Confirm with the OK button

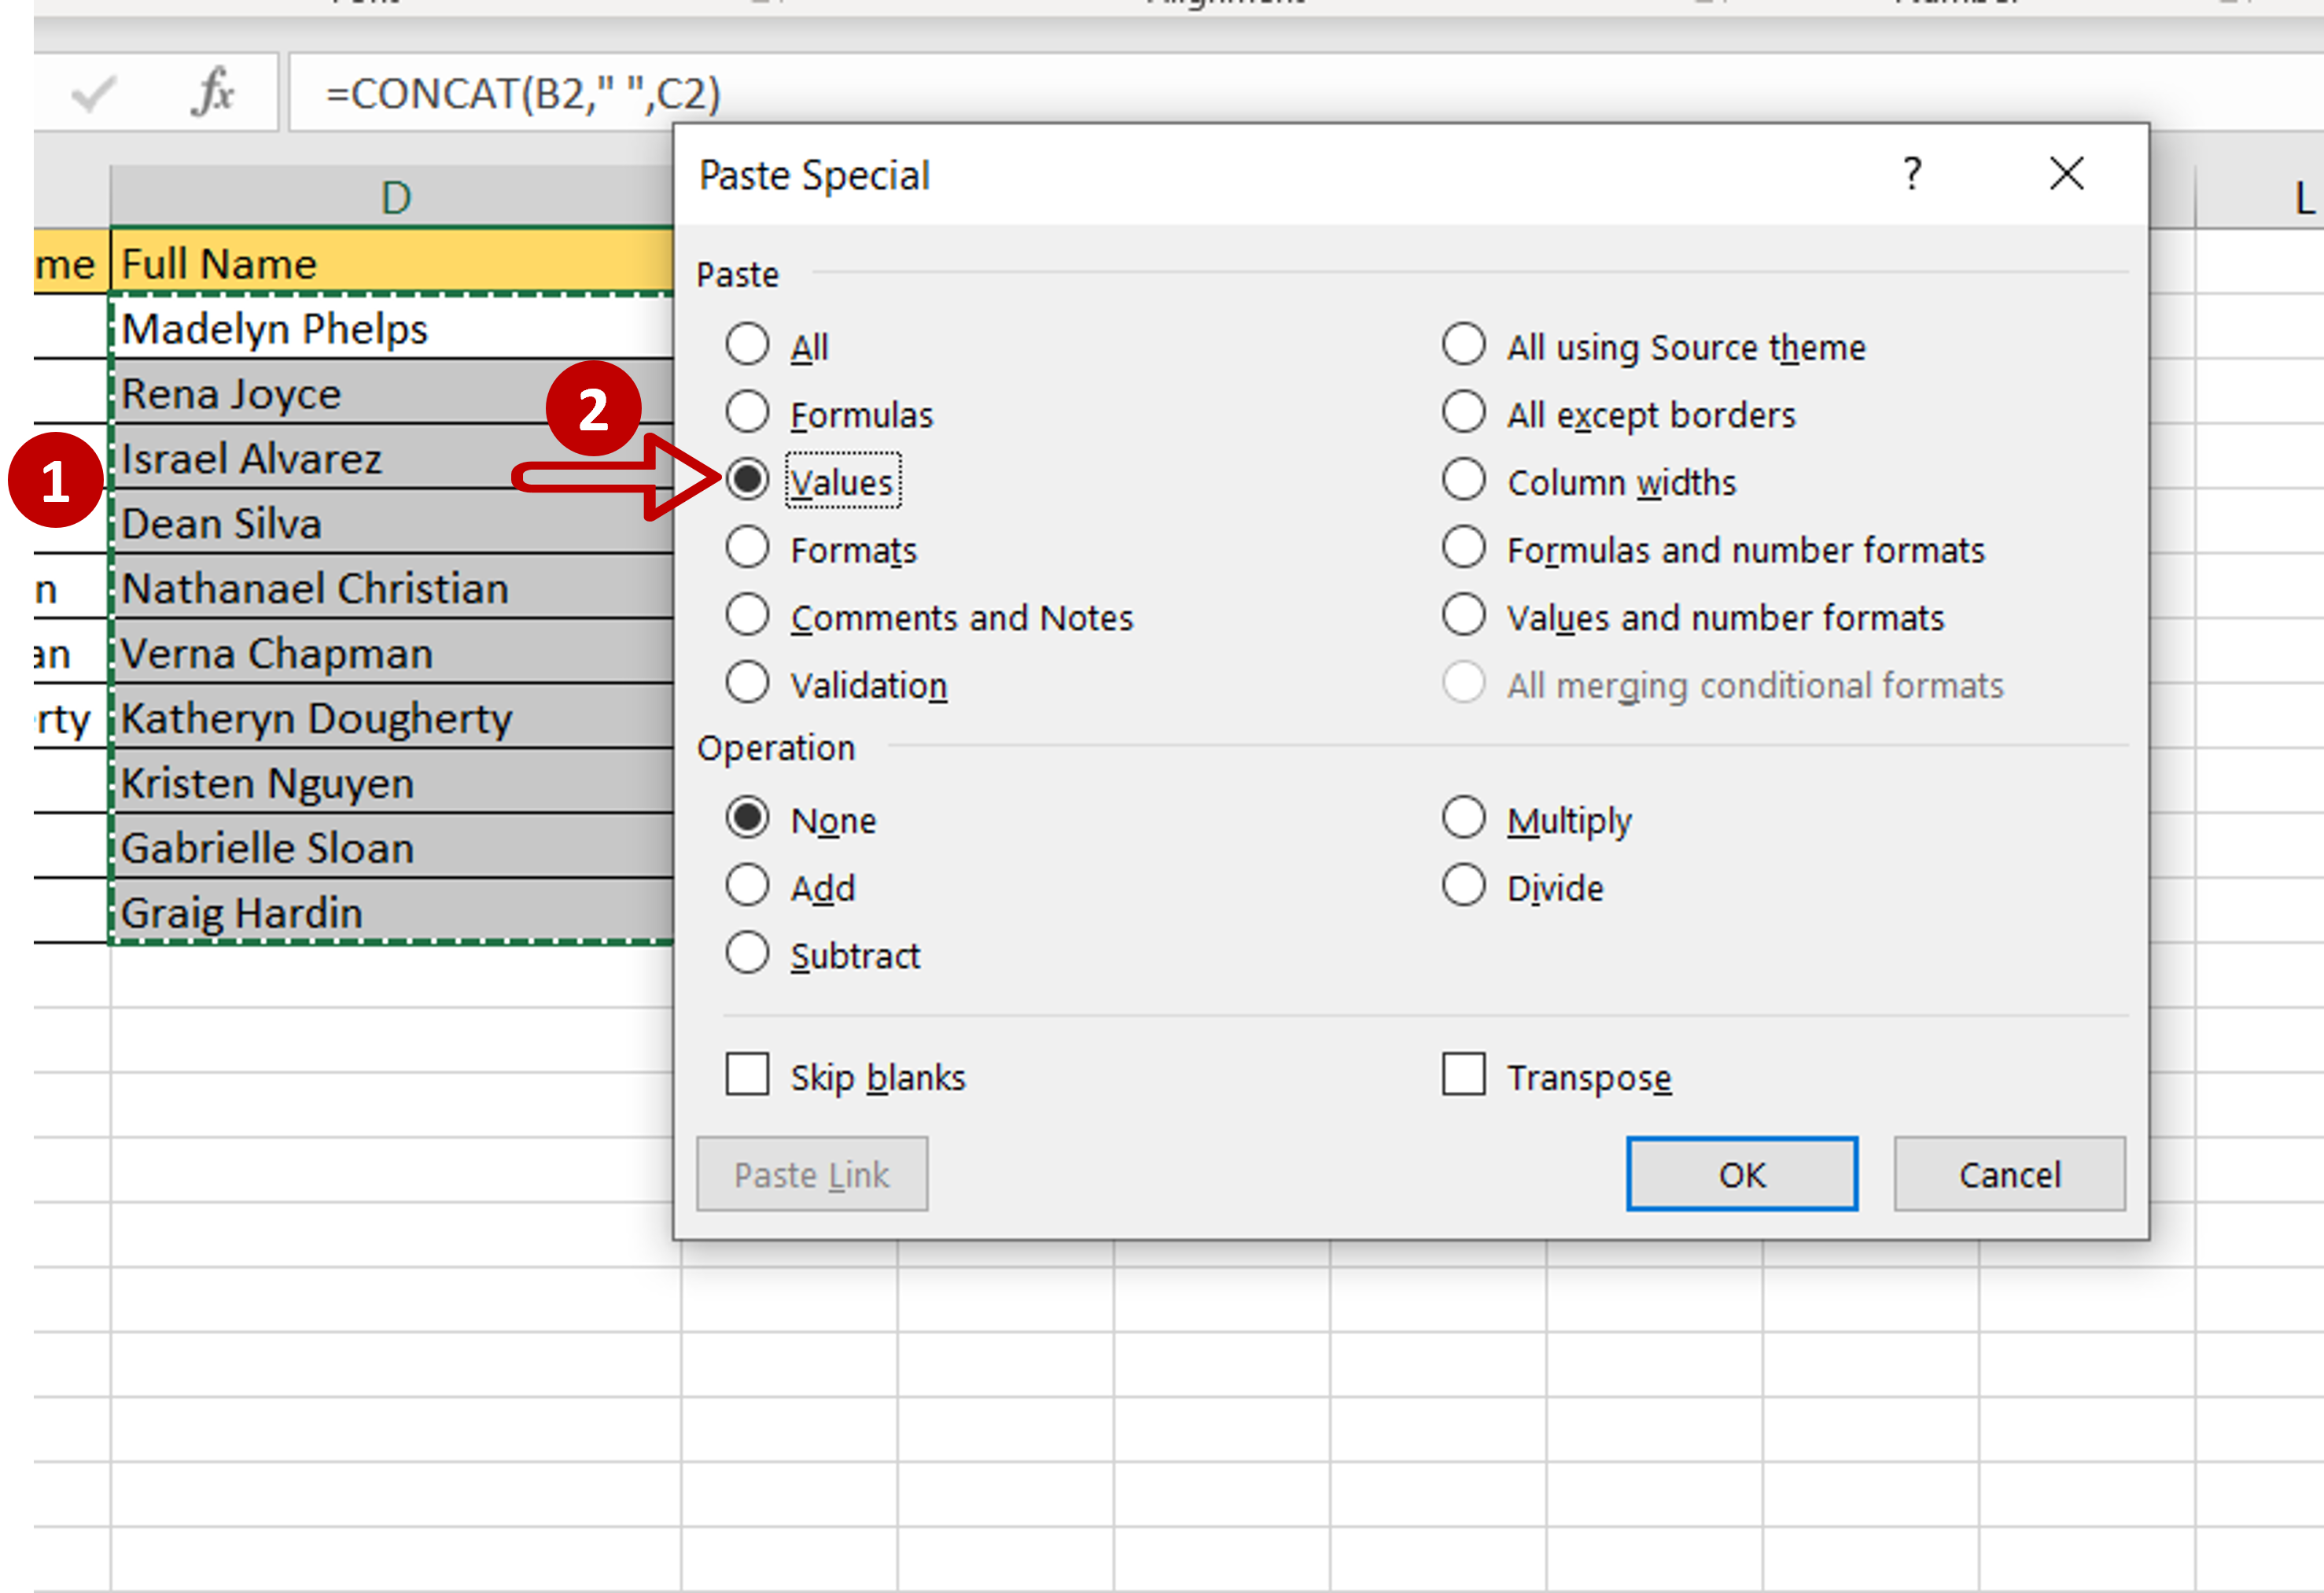(x=1741, y=1174)
